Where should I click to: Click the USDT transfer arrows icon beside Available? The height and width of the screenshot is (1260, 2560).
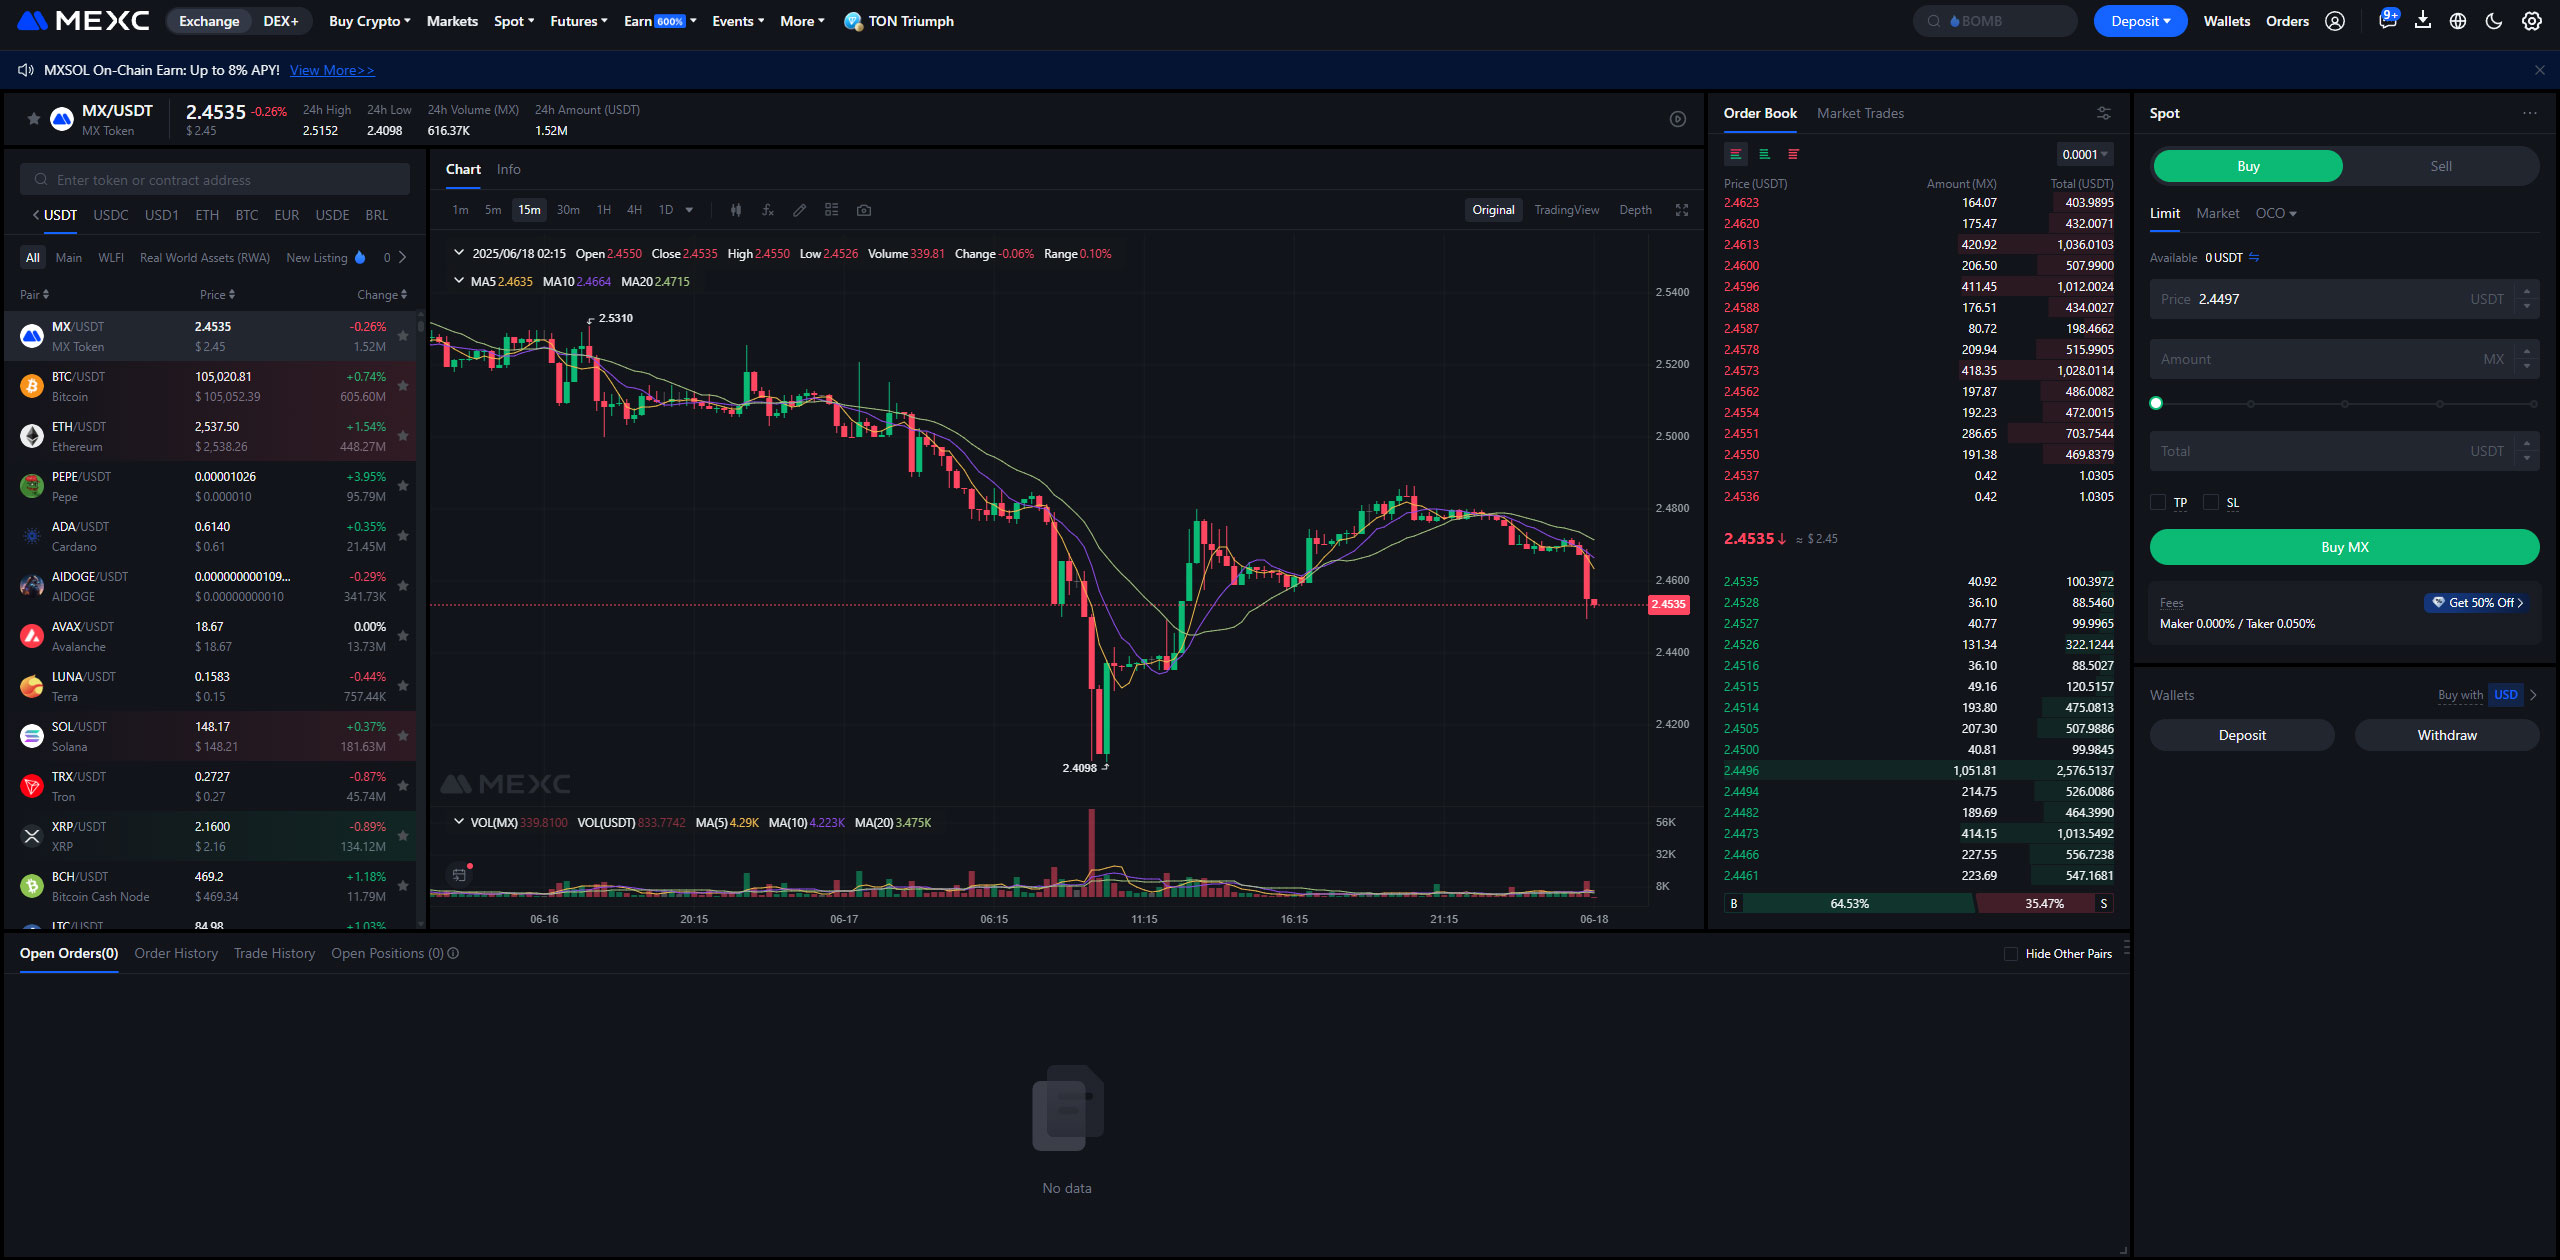pos(2254,258)
